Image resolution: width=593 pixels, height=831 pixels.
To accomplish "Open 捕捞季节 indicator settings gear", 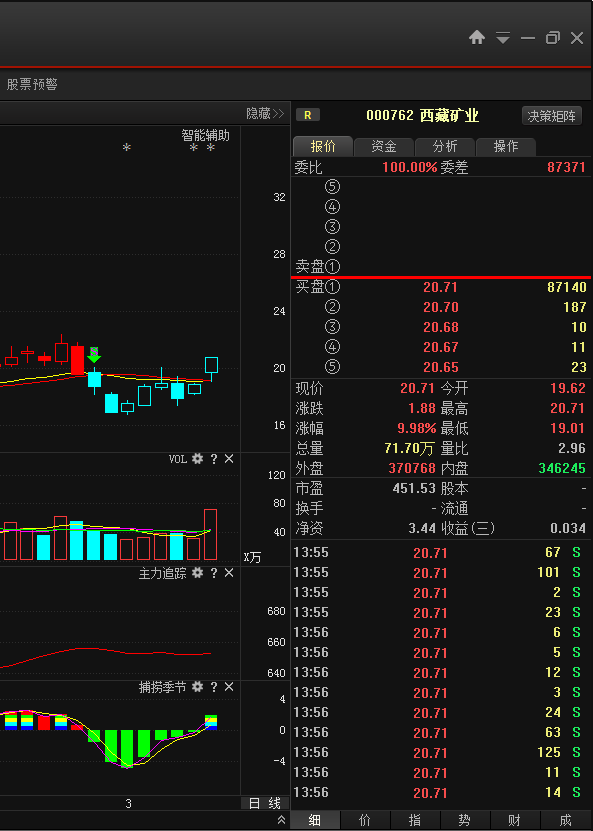I will (197, 687).
